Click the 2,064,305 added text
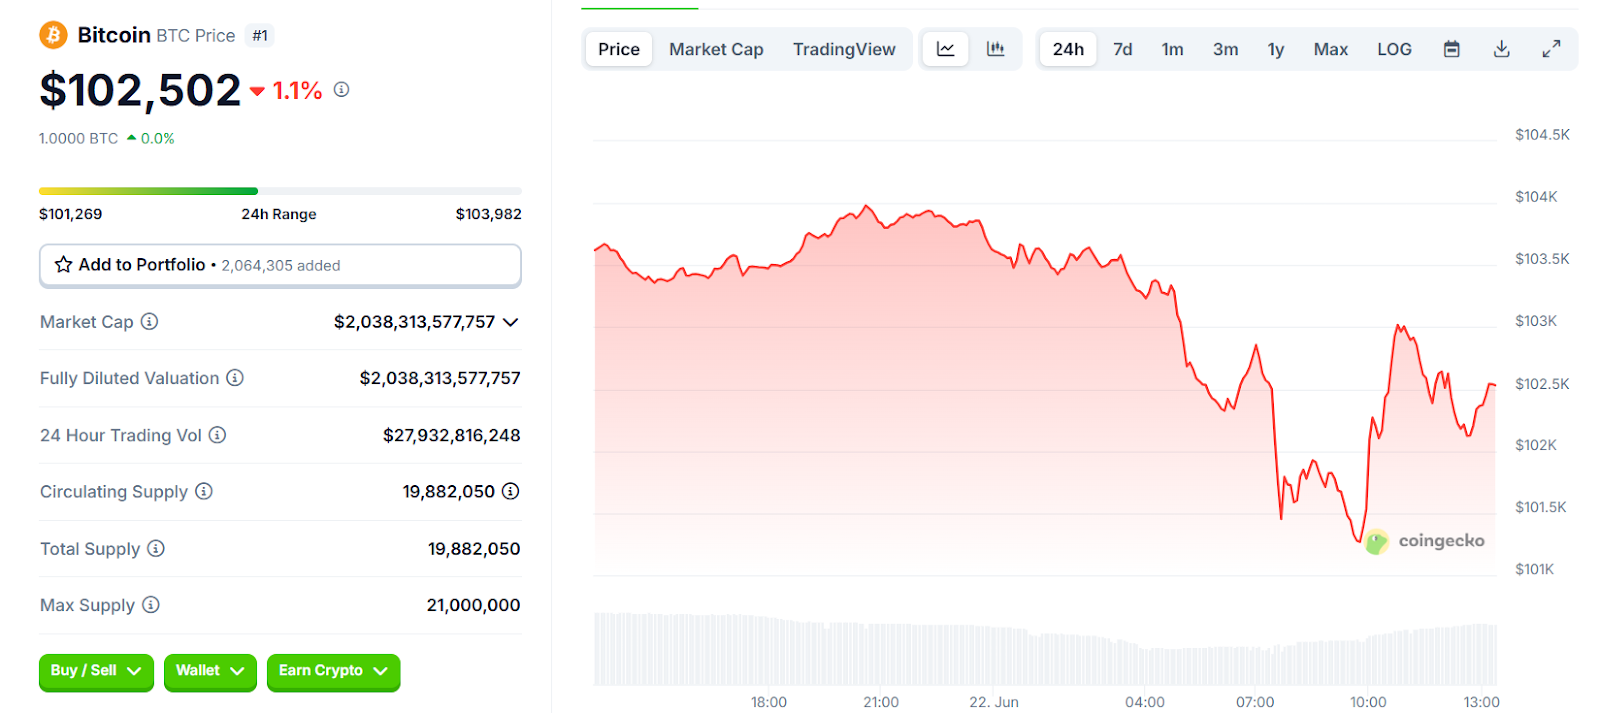 (x=281, y=266)
